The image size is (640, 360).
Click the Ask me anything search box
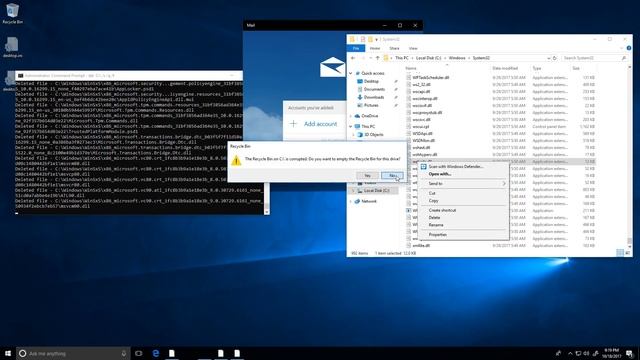click(73, 353)
